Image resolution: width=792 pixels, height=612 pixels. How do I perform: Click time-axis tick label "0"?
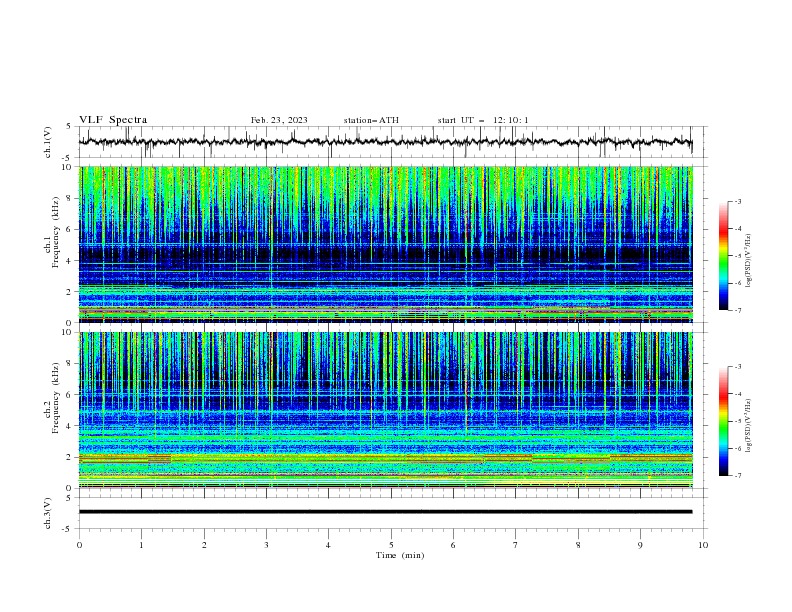(x=79, y=545)
